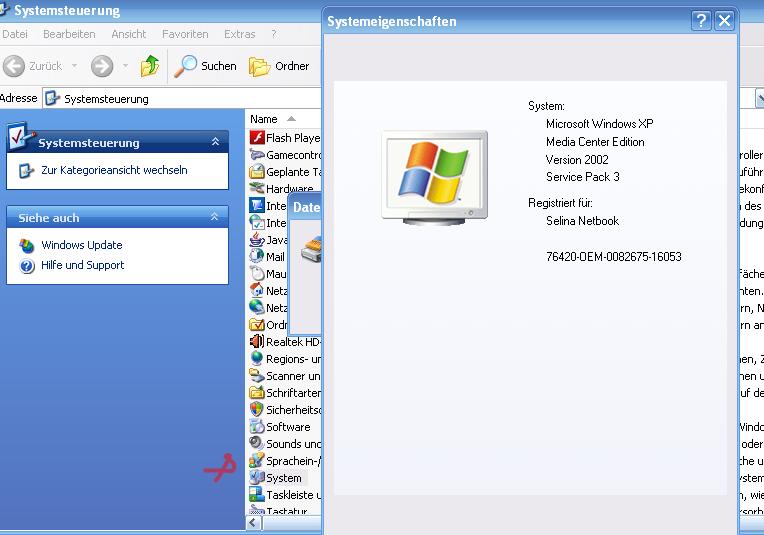
Task: Click the Windows Update link
Action: [81, 245]
